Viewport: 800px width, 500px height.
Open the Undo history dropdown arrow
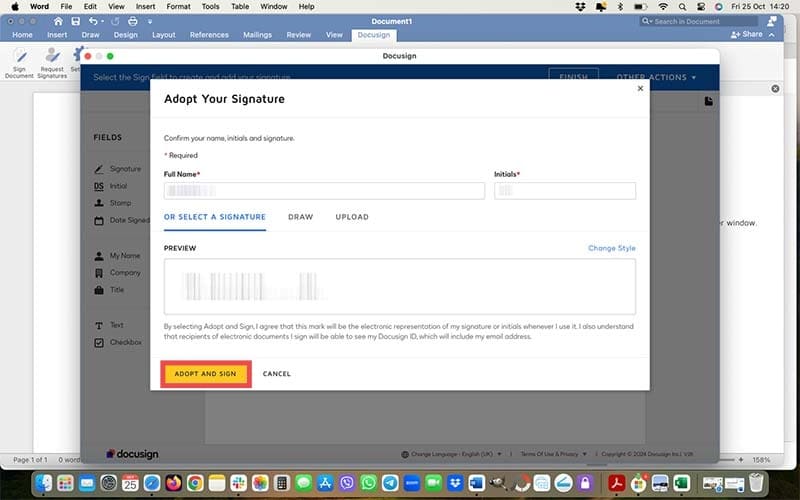pyautogui.click(x=102, y=21)
